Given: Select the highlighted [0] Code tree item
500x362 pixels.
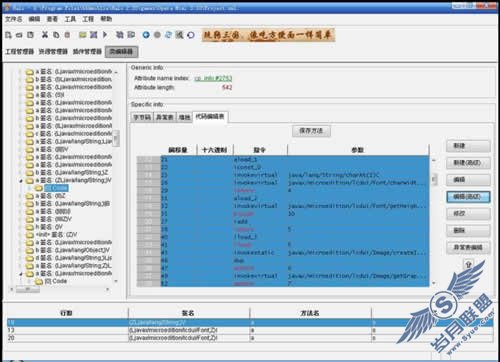Looking at the screenshot, I should click(x=56, y=188).
